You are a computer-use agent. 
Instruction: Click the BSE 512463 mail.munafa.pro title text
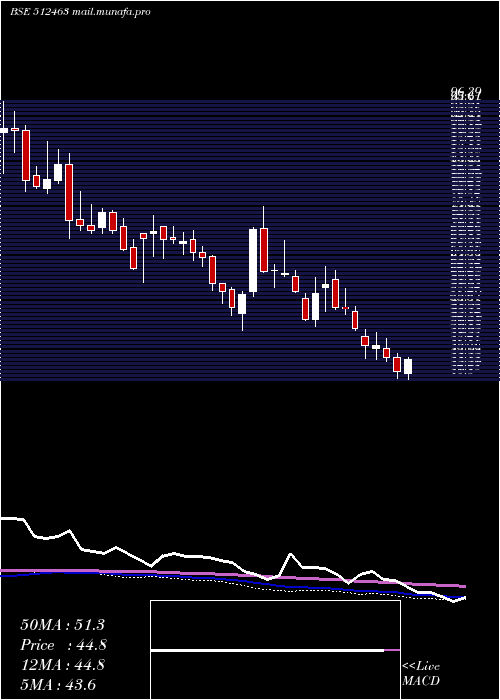point(80,12)
